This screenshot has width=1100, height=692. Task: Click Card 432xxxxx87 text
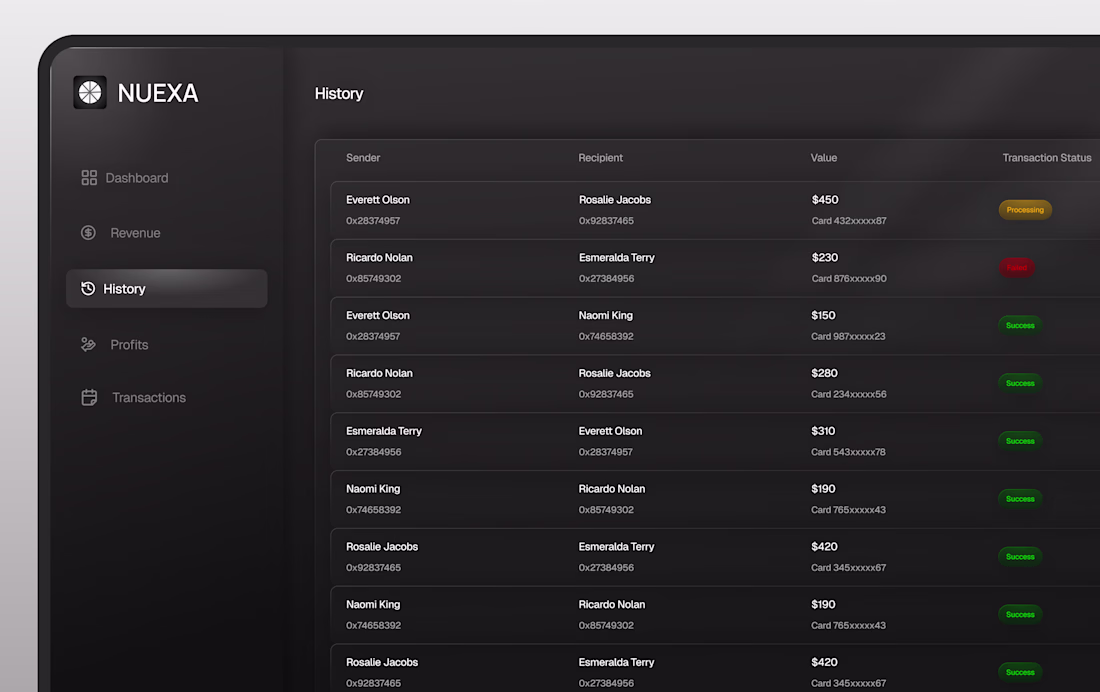point(849,220)
